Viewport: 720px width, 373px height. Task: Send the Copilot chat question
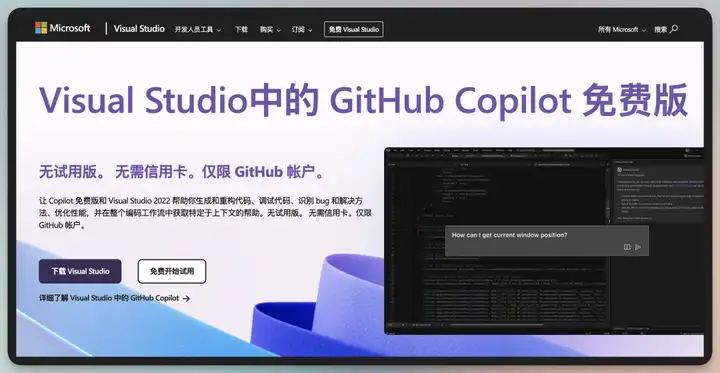pos(638,247)
